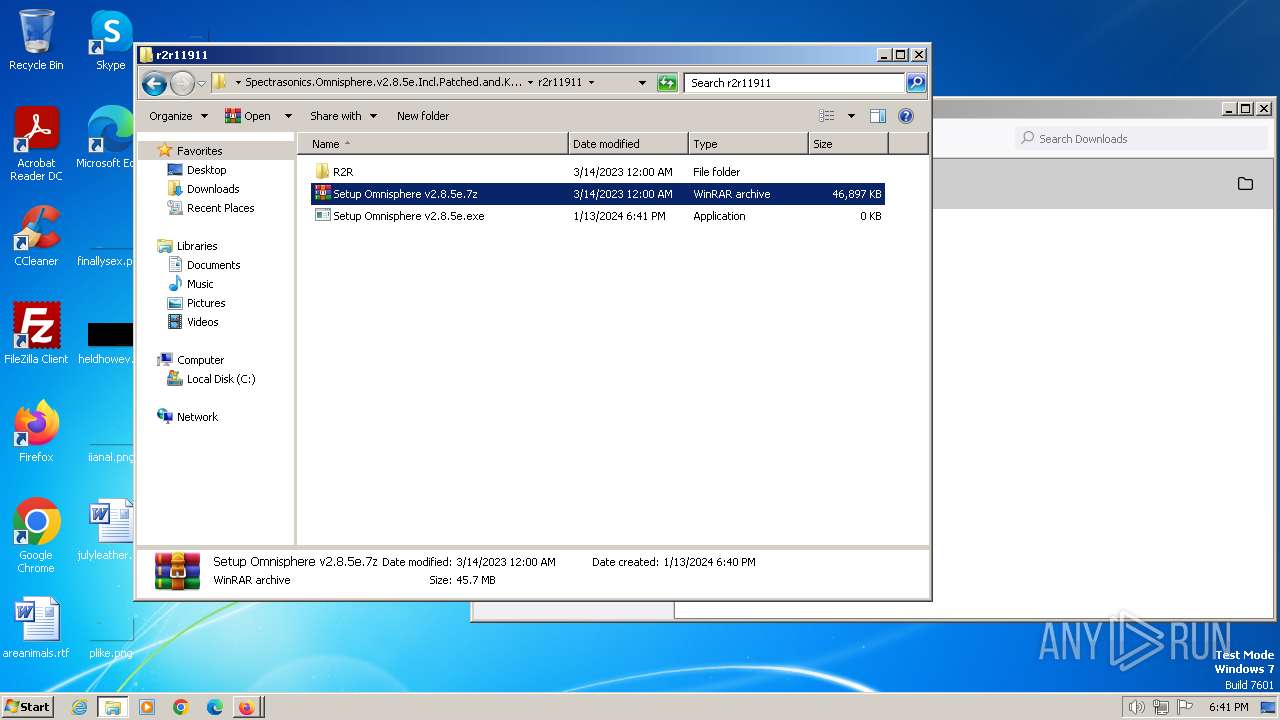
Task: Expand the Open button dropdown arrow
Action: tap(288, 116)
